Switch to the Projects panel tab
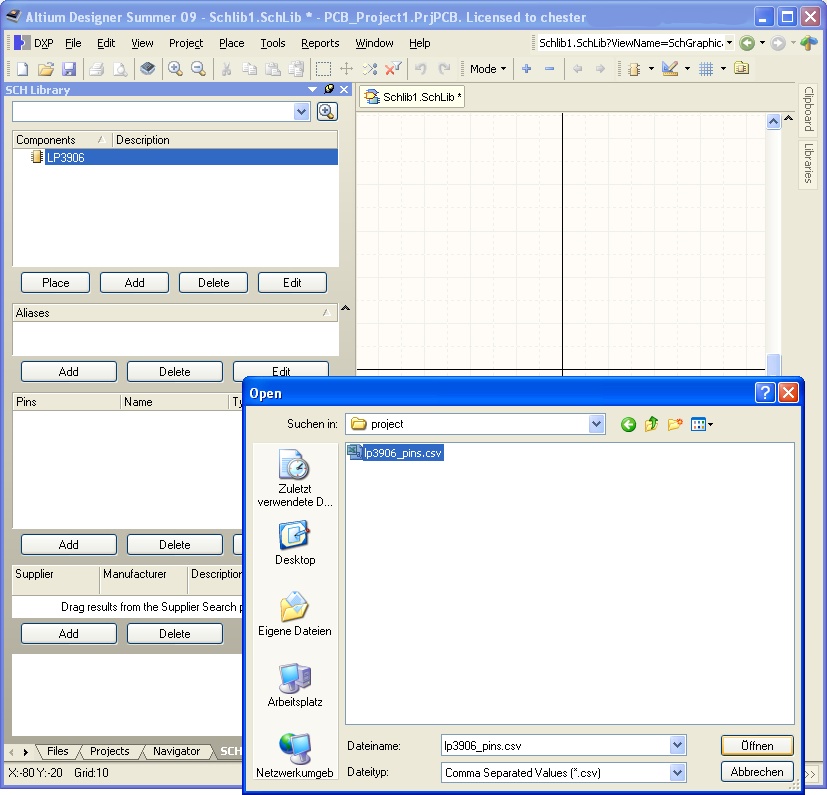Image resolution: width=827 pixels, height=795 pixels. (x=110, y=751)
